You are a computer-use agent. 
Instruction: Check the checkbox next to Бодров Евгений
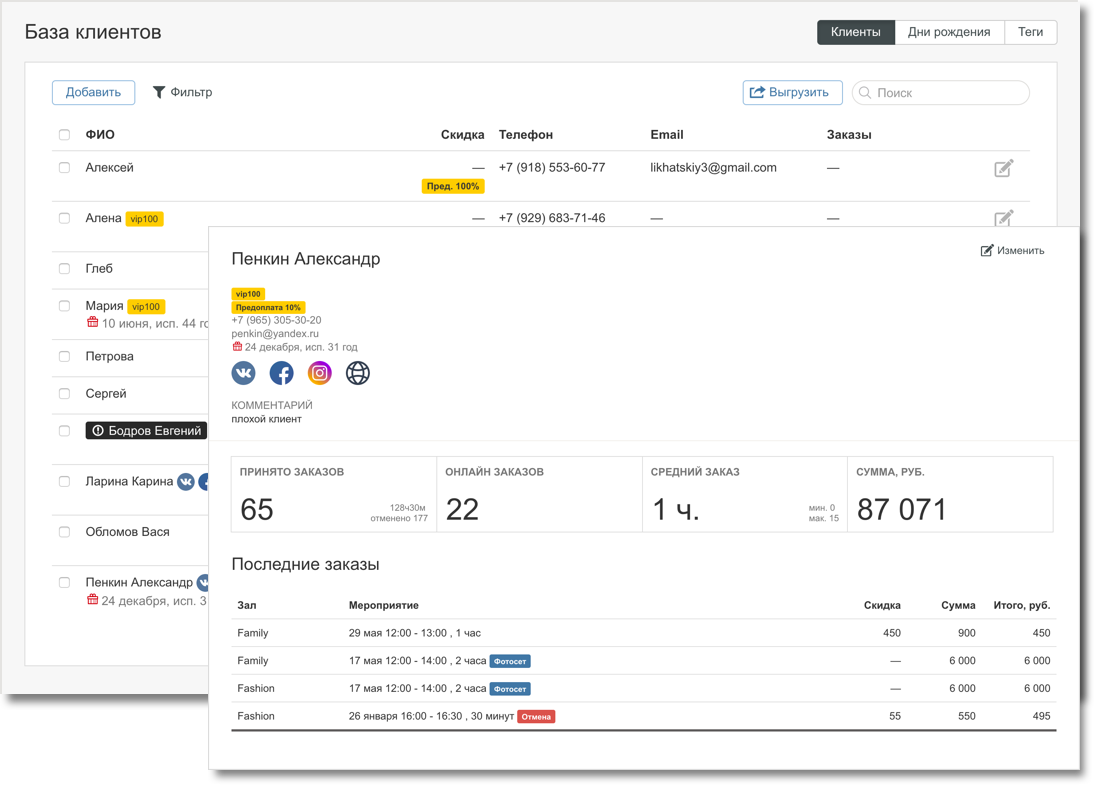[64, 430]
